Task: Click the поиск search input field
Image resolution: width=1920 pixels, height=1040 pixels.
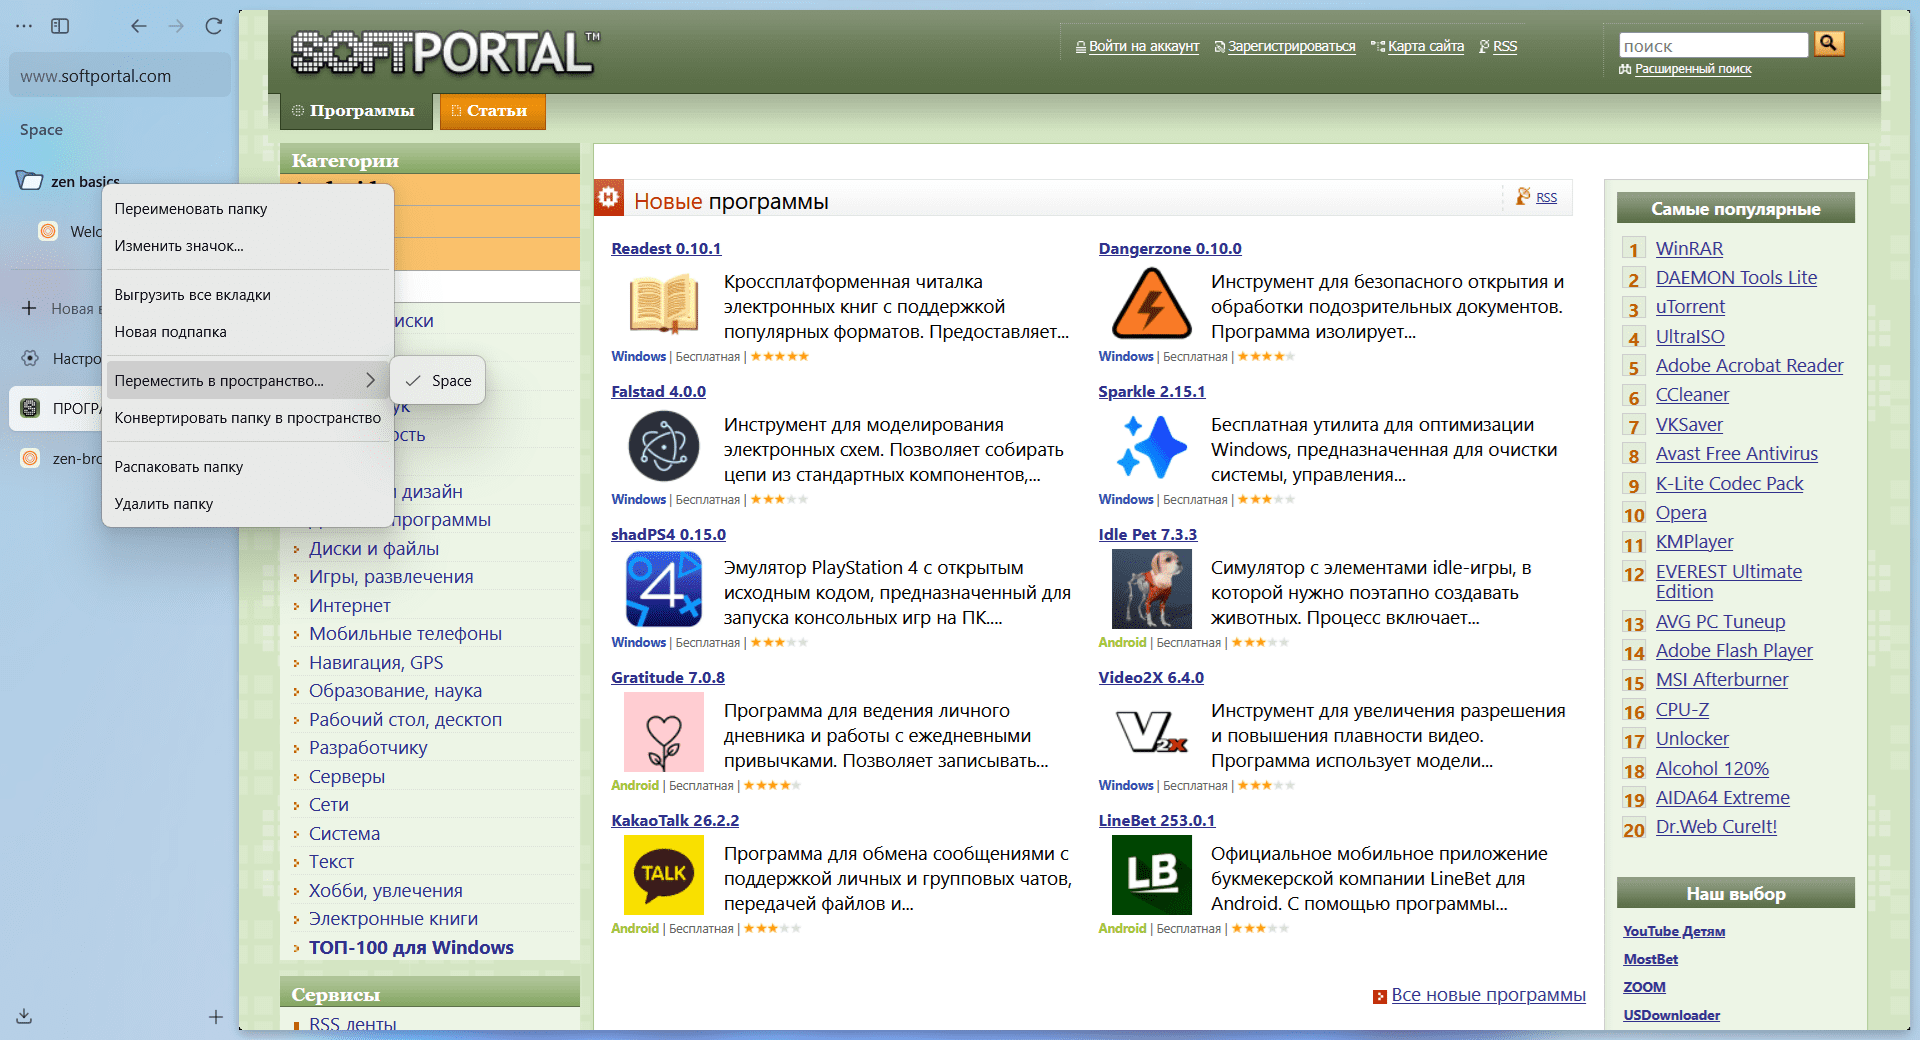Action: tap(1714, 45)
